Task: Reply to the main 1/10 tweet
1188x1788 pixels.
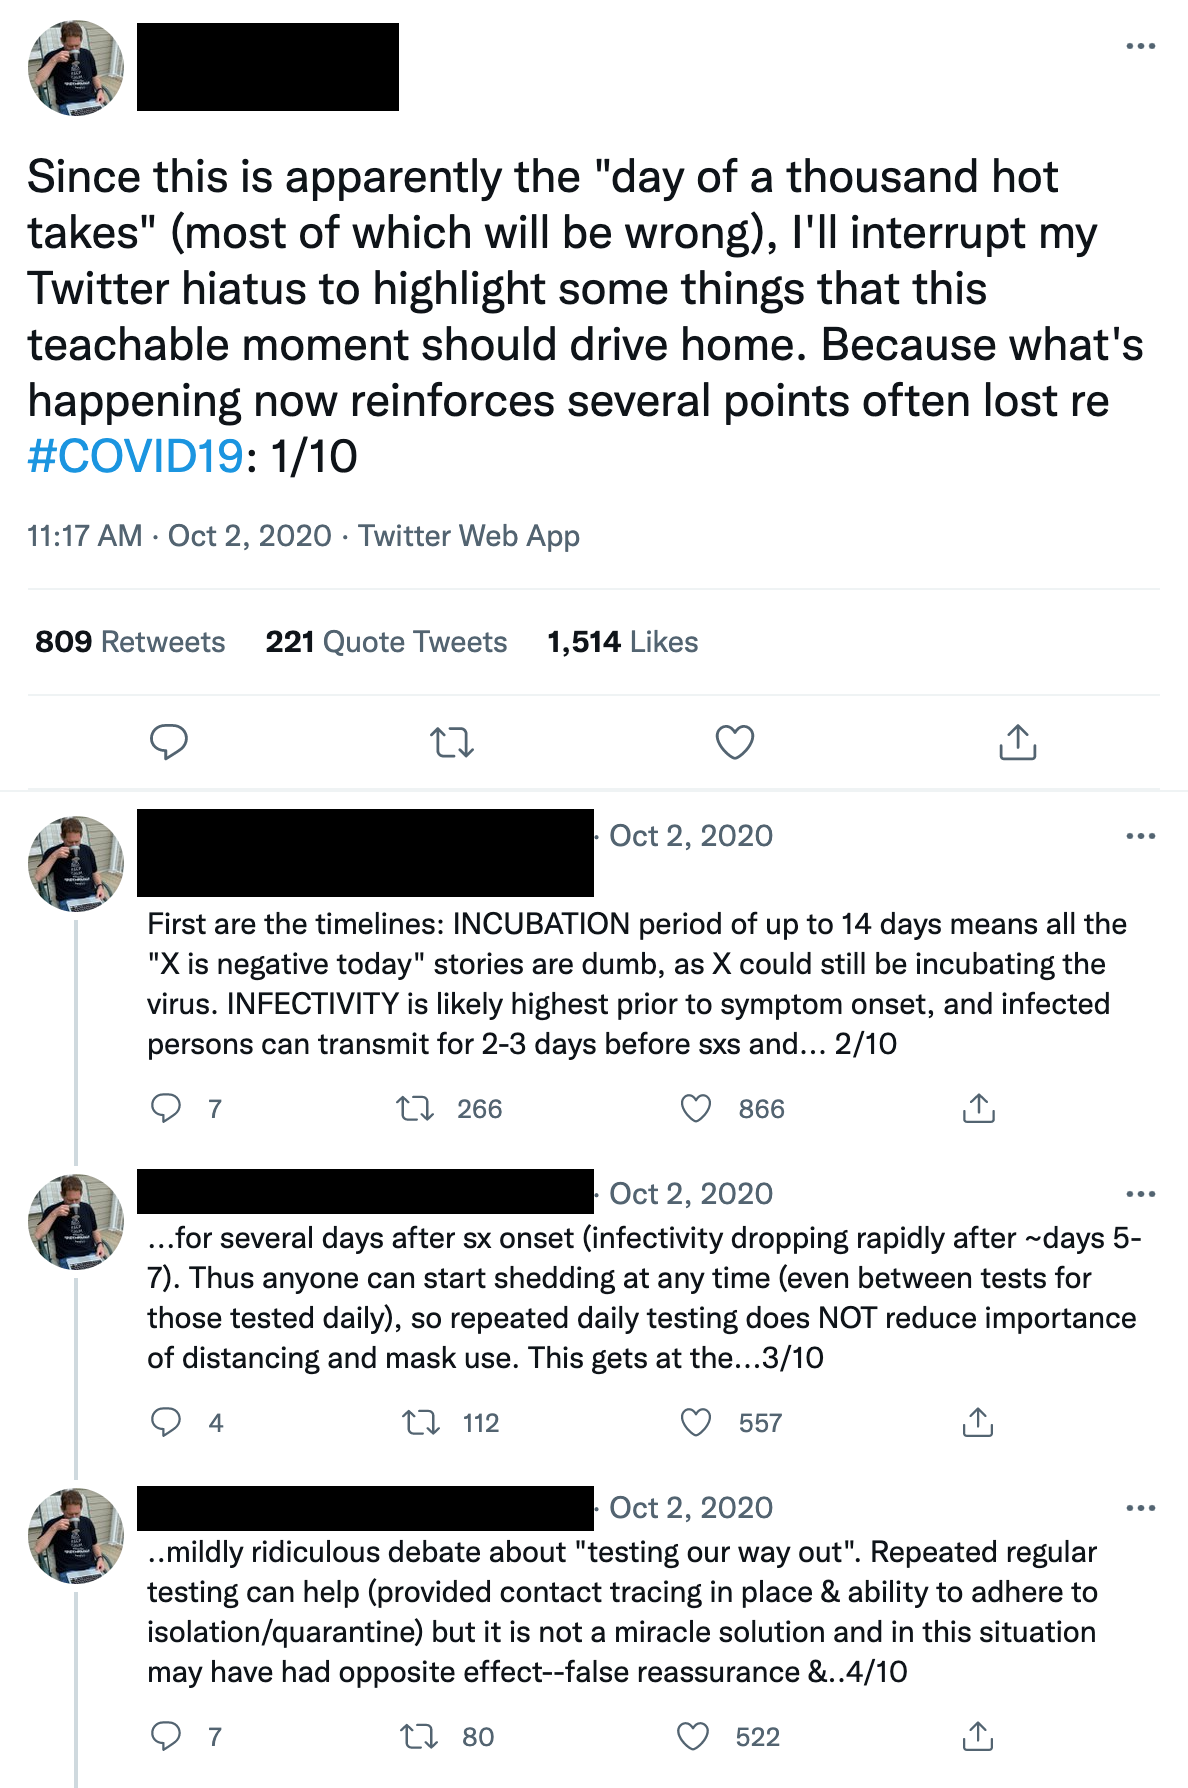Action: click(169, 742)
